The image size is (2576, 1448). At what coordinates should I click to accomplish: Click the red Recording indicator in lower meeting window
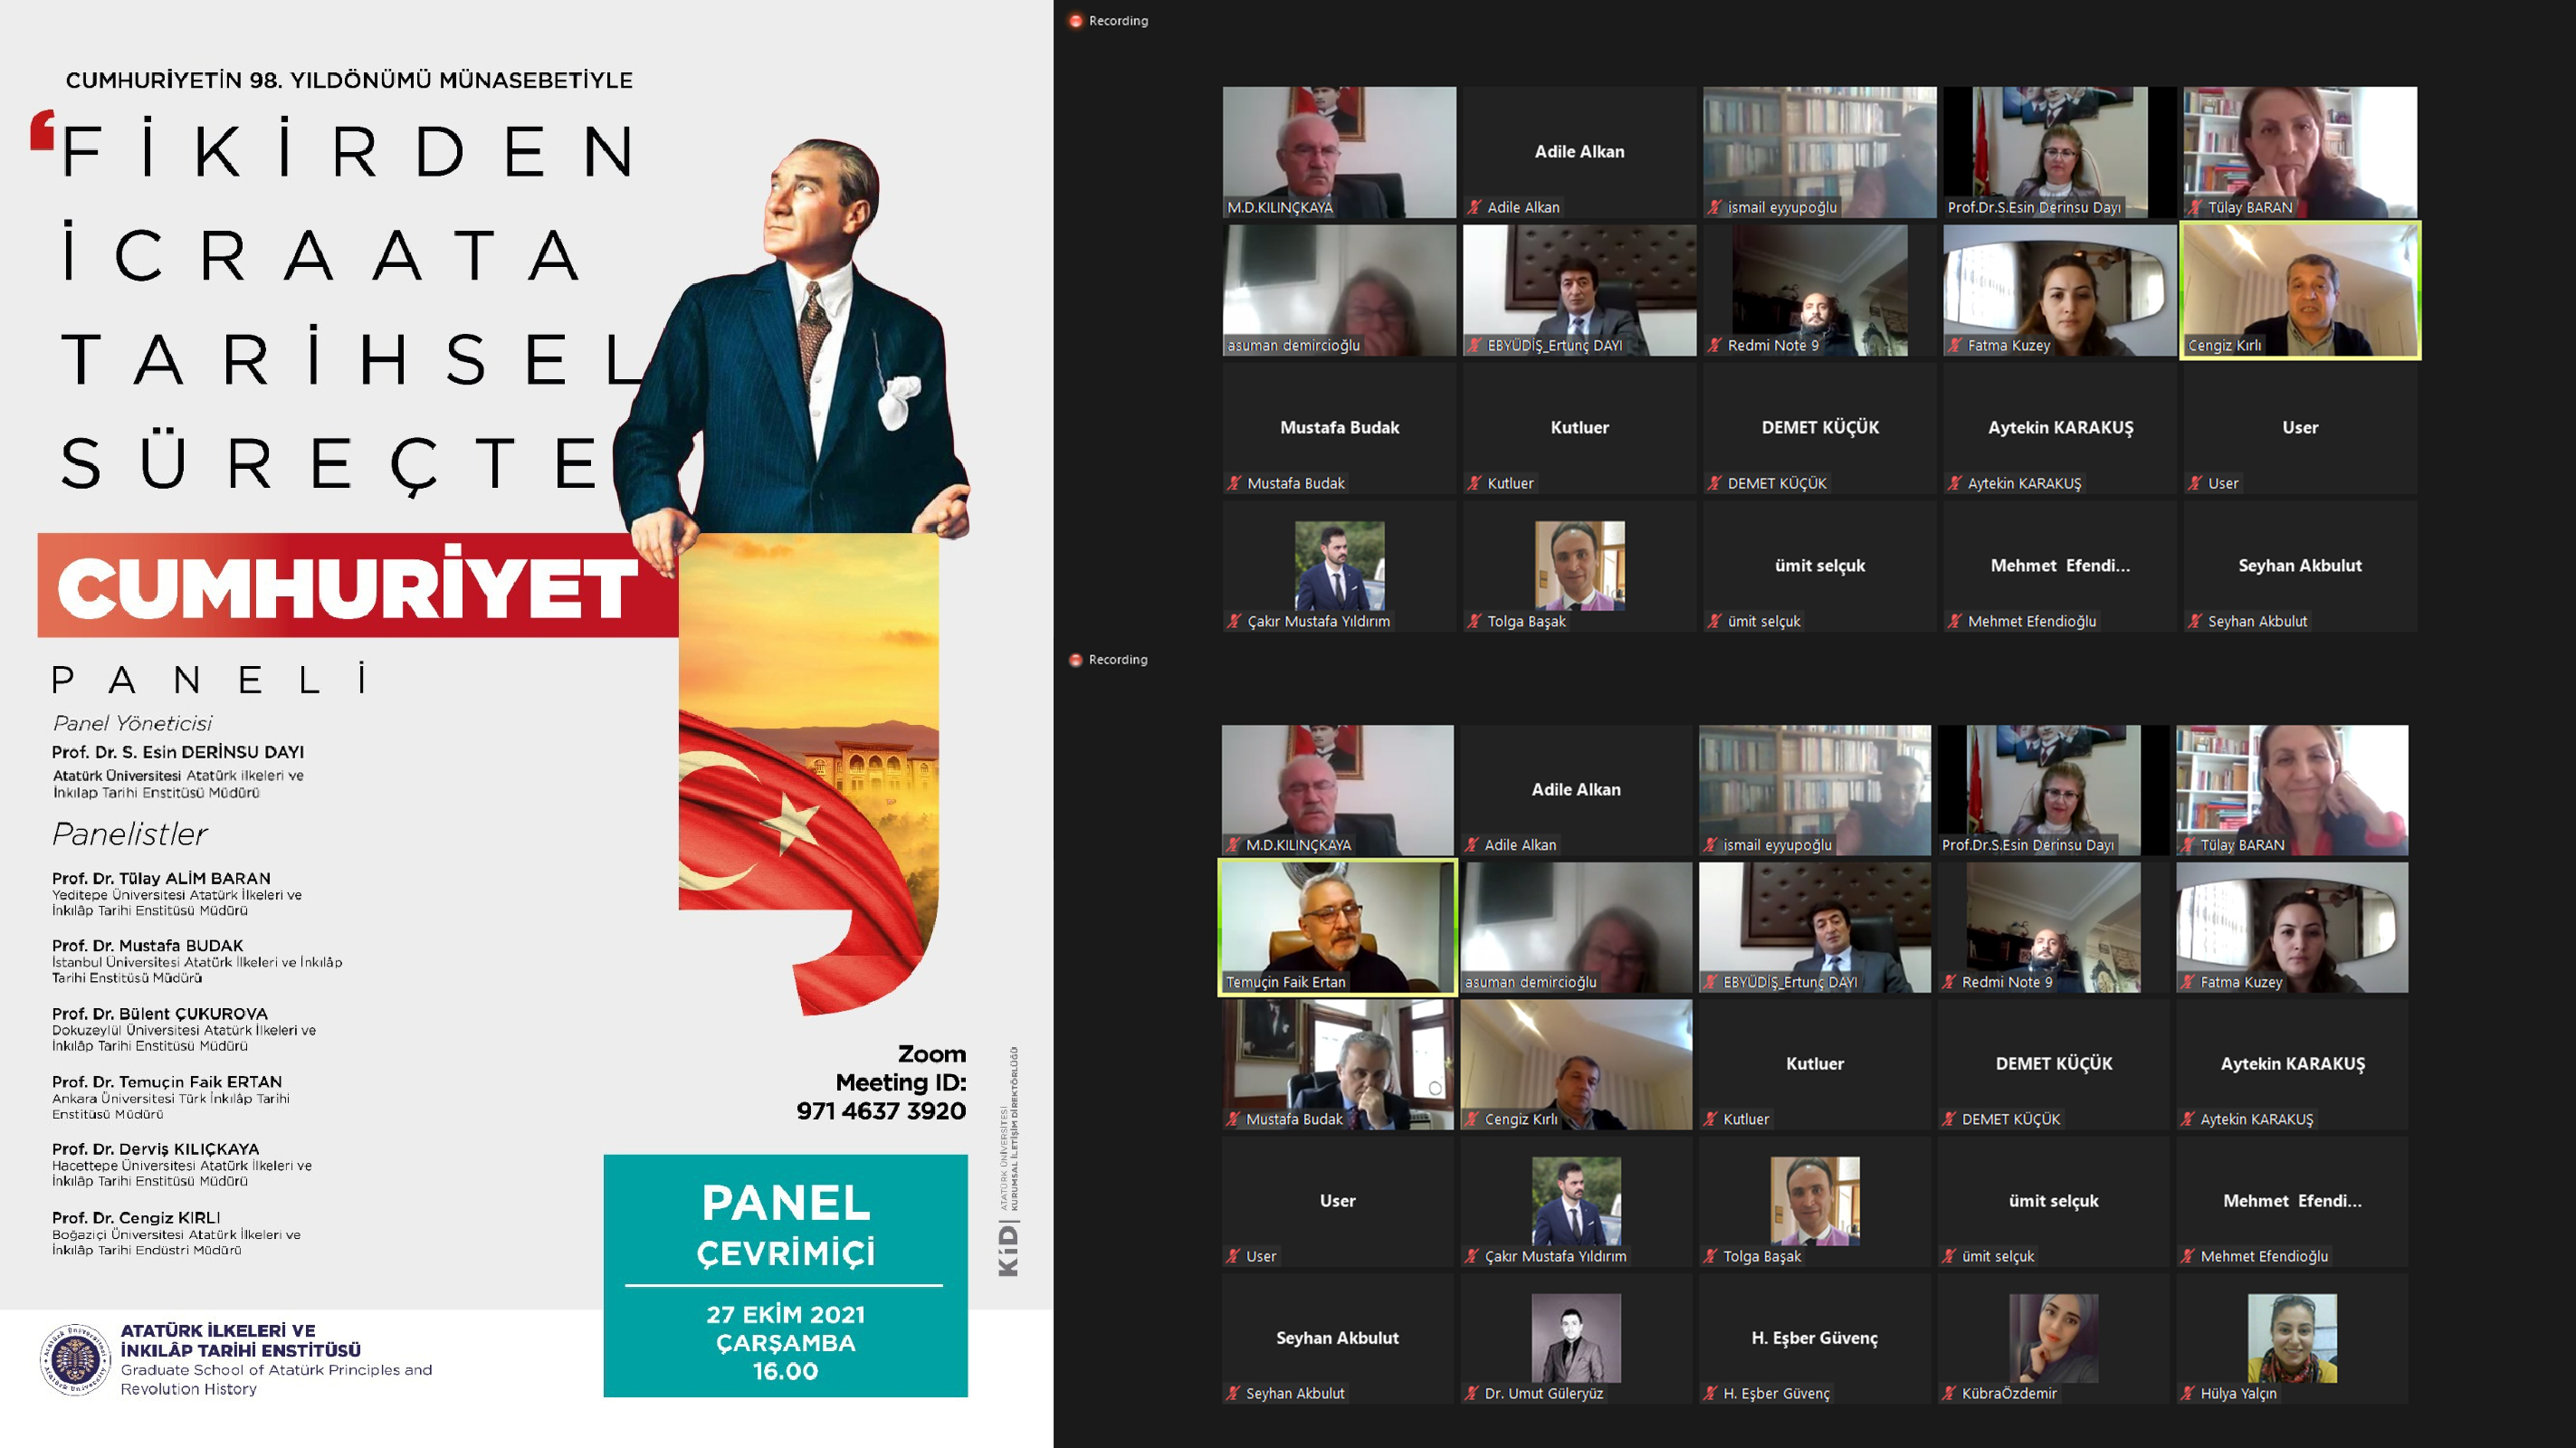click(x=1076, y=660)
